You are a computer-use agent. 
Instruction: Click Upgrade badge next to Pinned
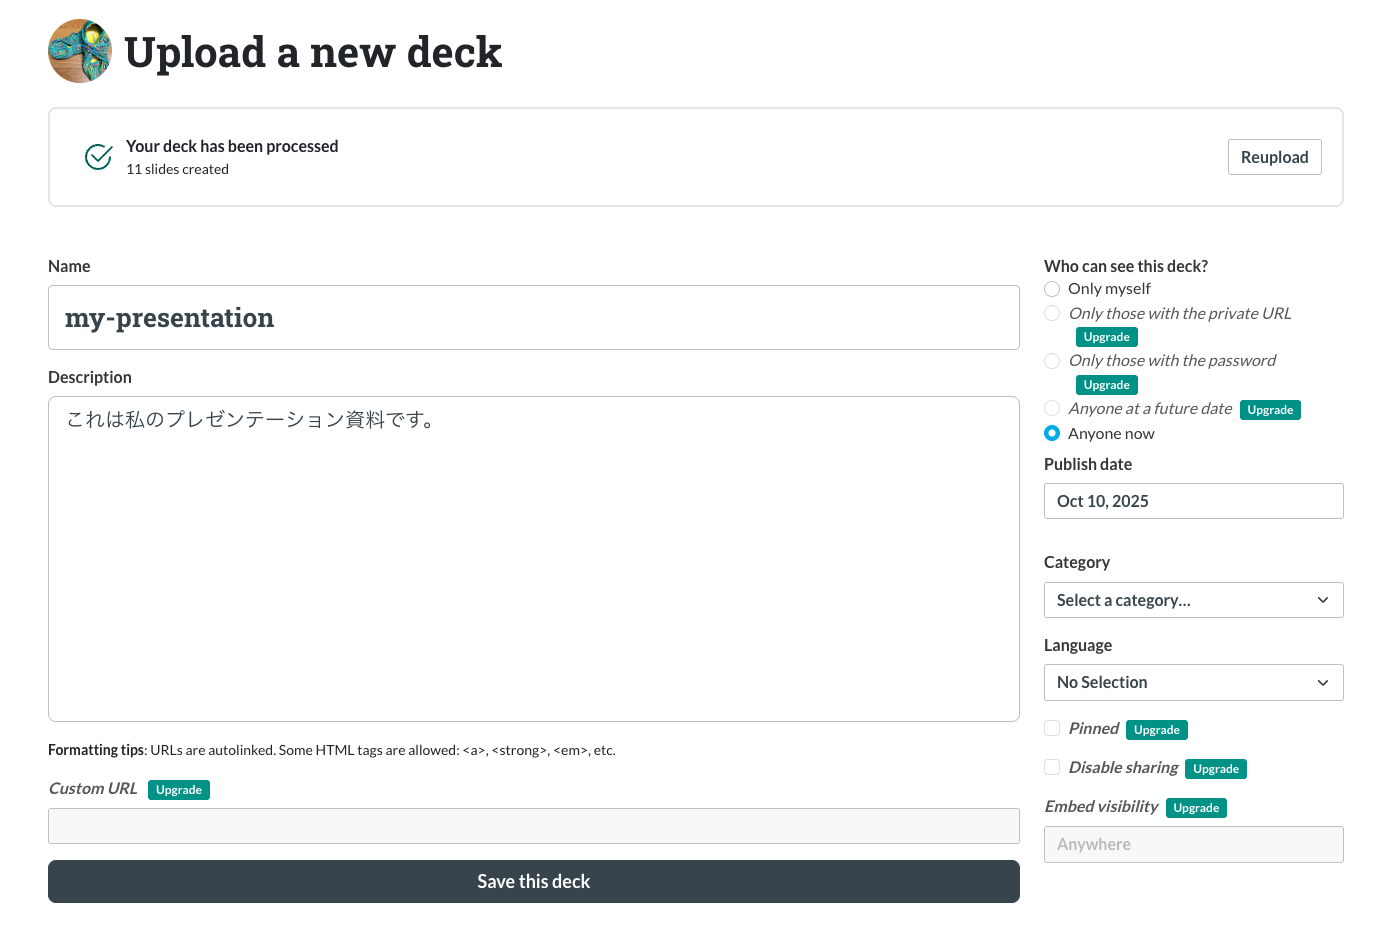[1156, 730]
